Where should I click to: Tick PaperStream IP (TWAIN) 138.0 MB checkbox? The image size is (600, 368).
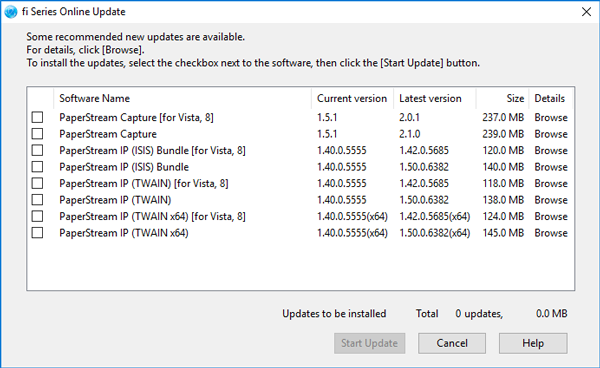(x=37, y=200)
